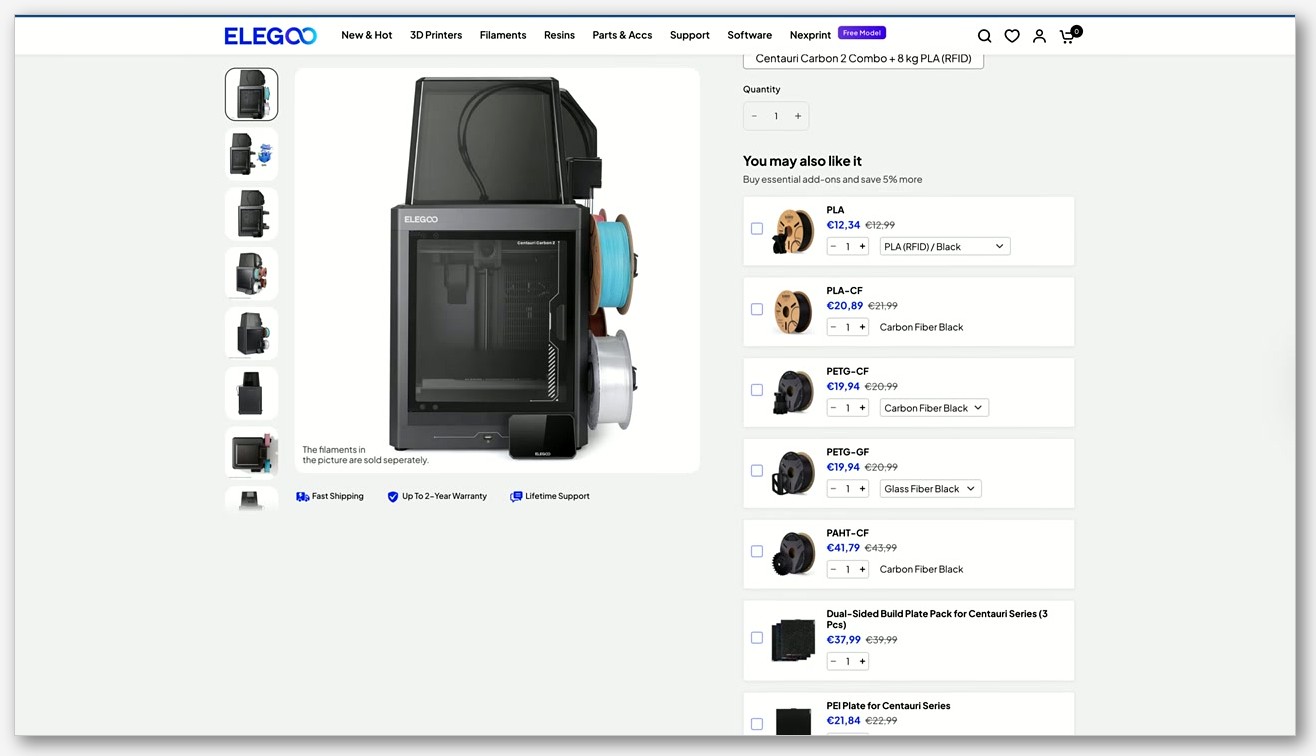The height and width of the screenshot is (756, 1316).
Task: Select the third product thumbnail
Action: coord(251,214)
